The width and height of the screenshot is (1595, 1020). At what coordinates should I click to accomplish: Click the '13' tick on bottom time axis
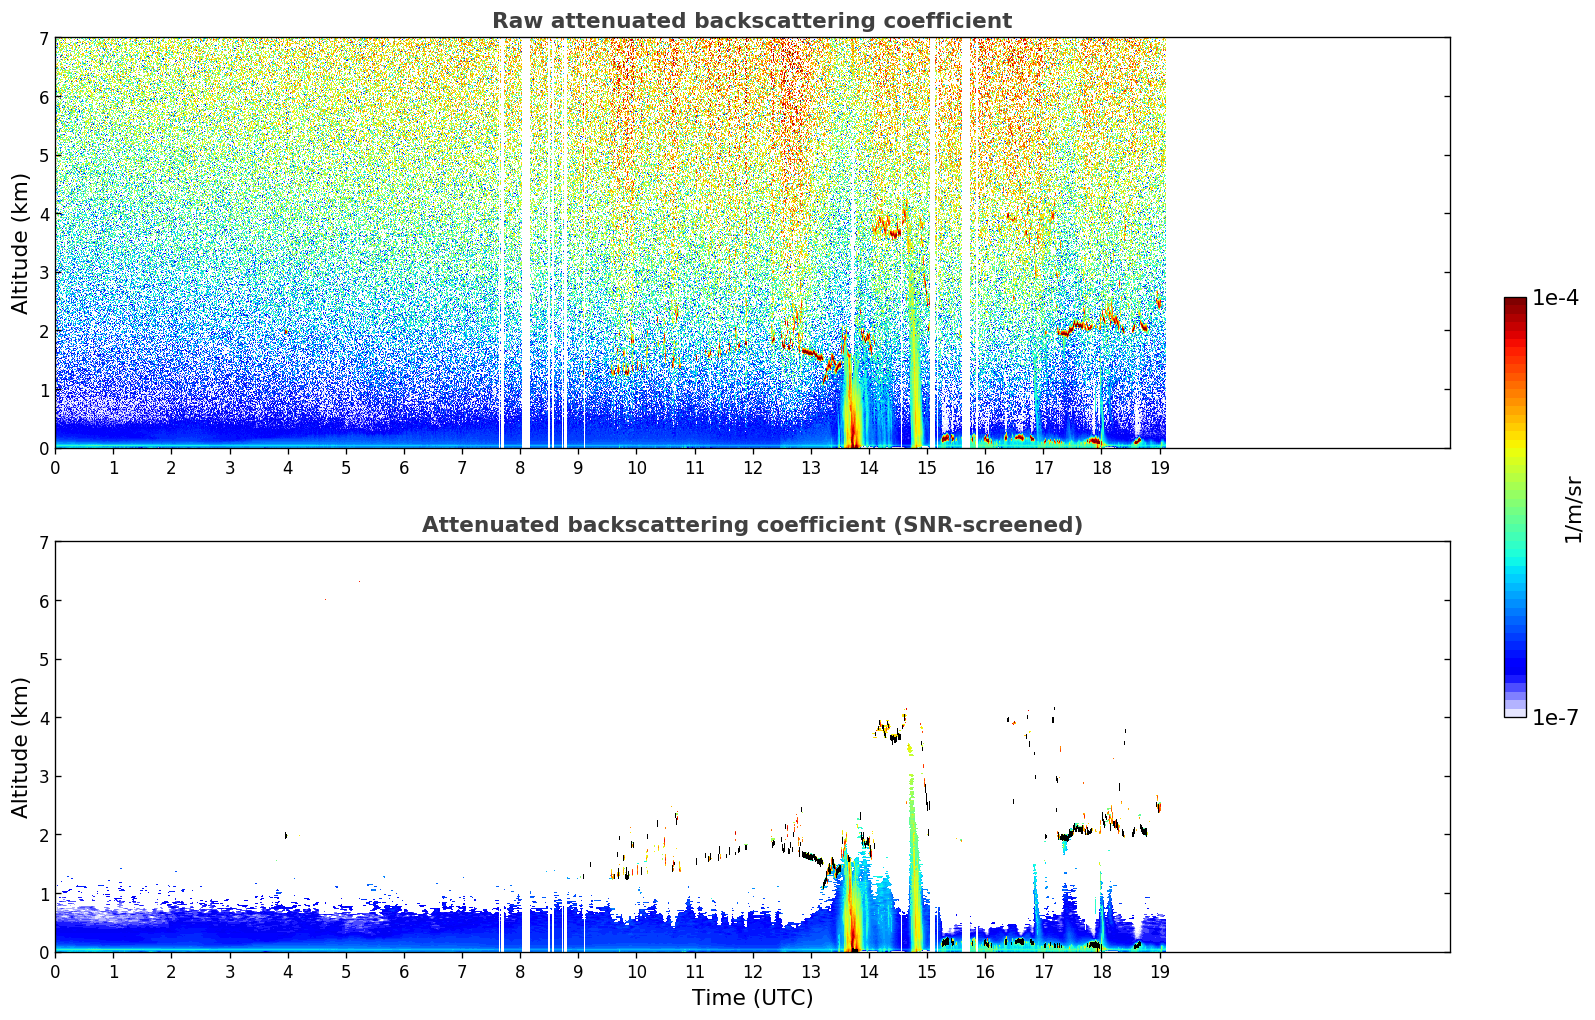[811, 971]
